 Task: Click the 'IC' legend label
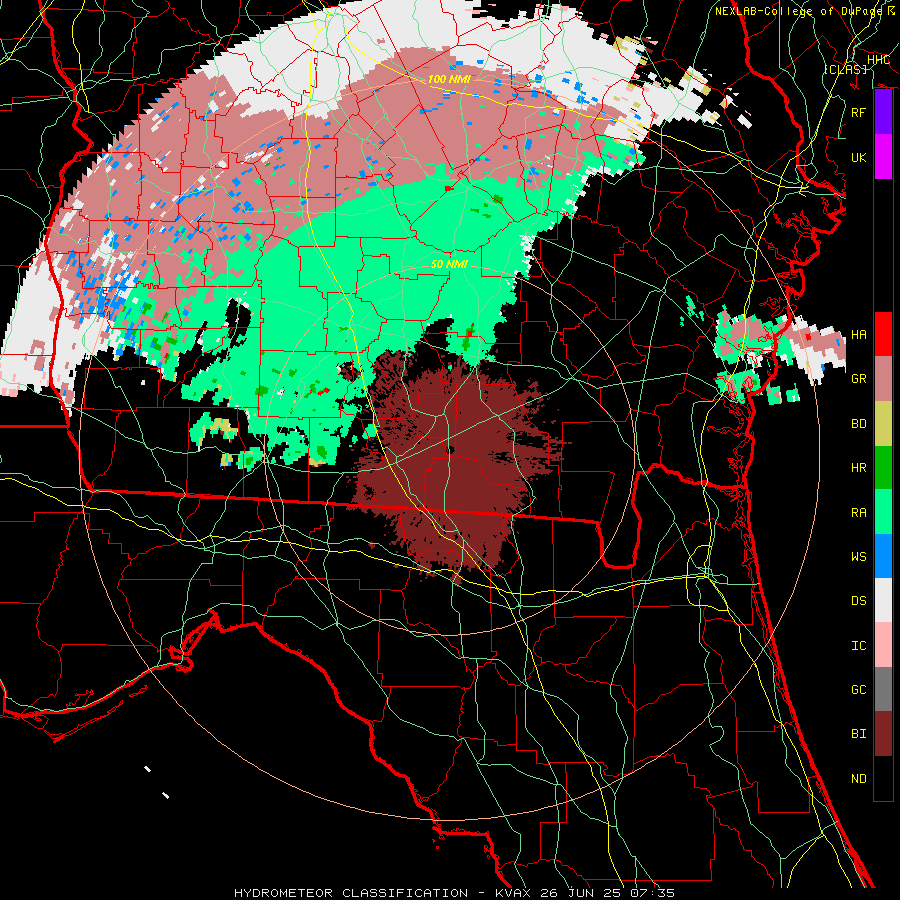click(x=859, y=646)
